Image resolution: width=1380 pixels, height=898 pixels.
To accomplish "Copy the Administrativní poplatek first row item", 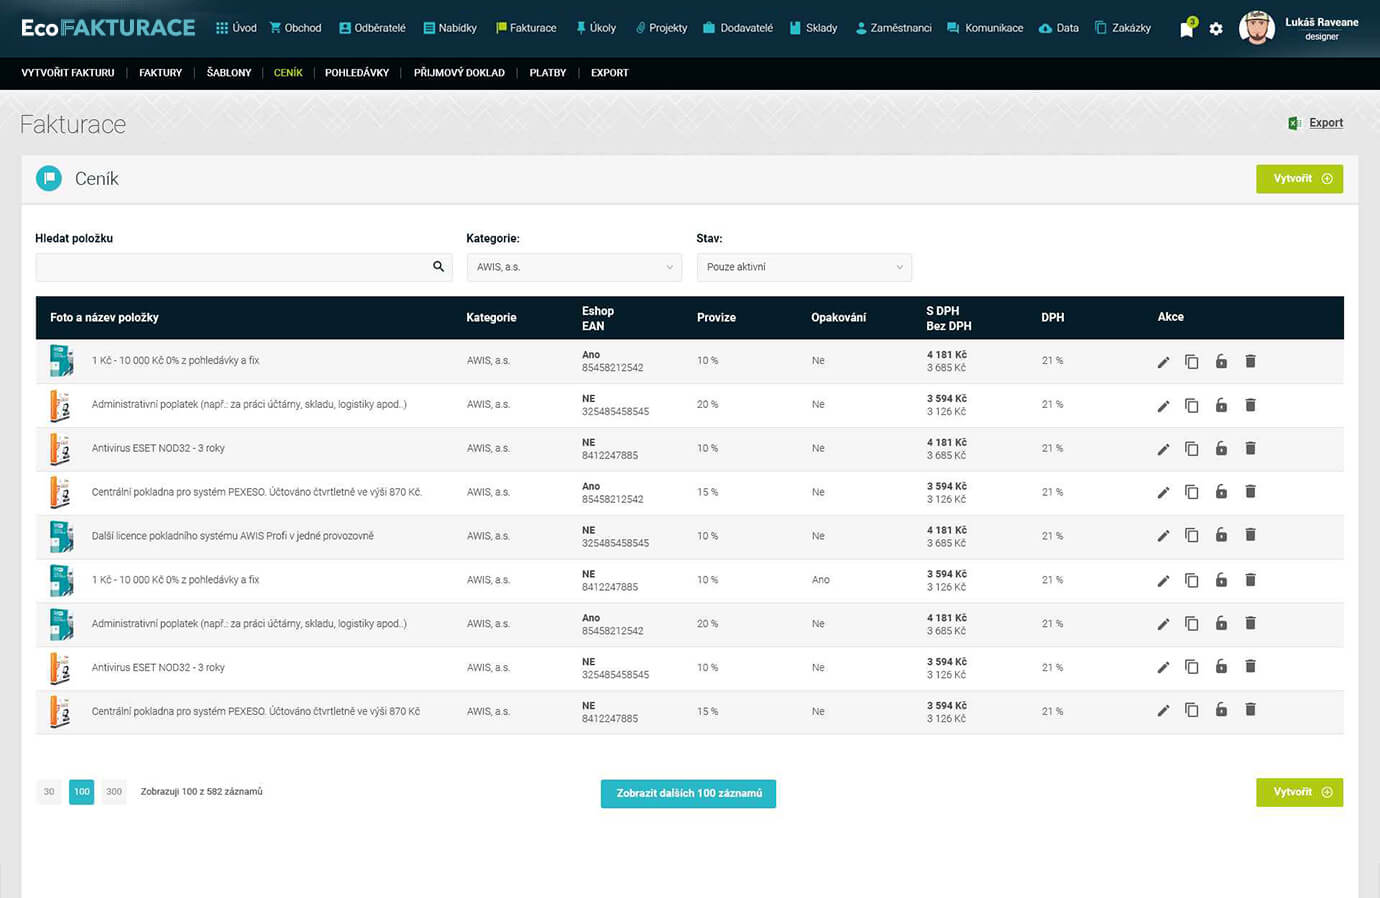I will (1191, 405).
